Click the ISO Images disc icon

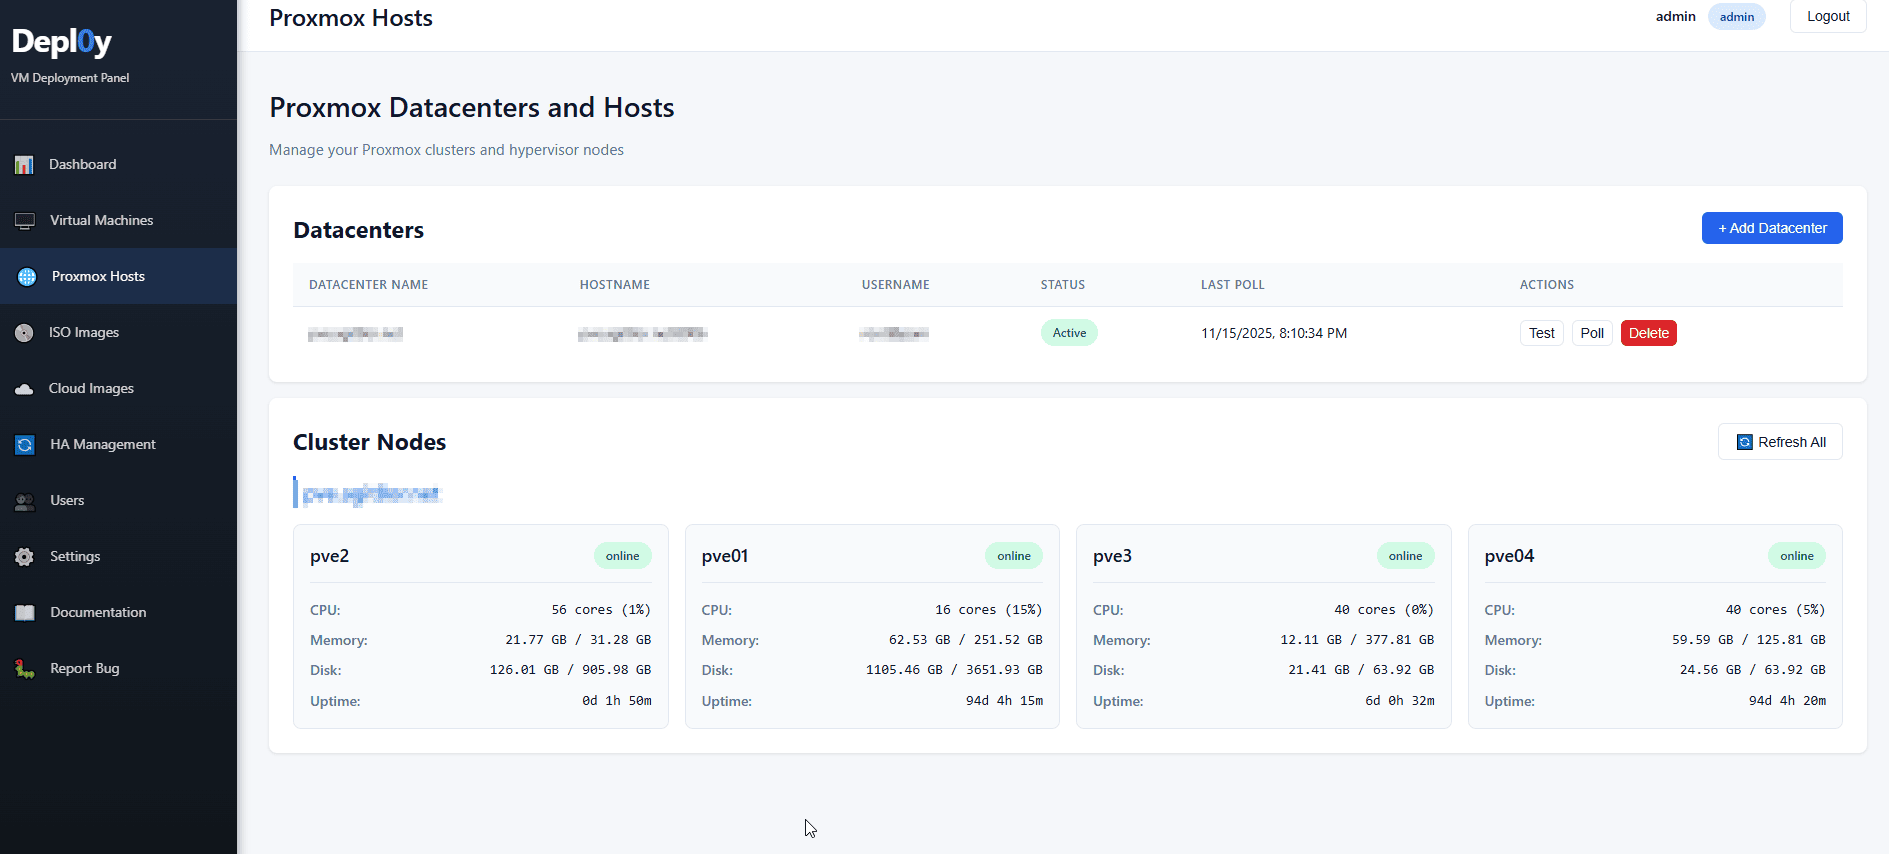click(x=24, y=333)
